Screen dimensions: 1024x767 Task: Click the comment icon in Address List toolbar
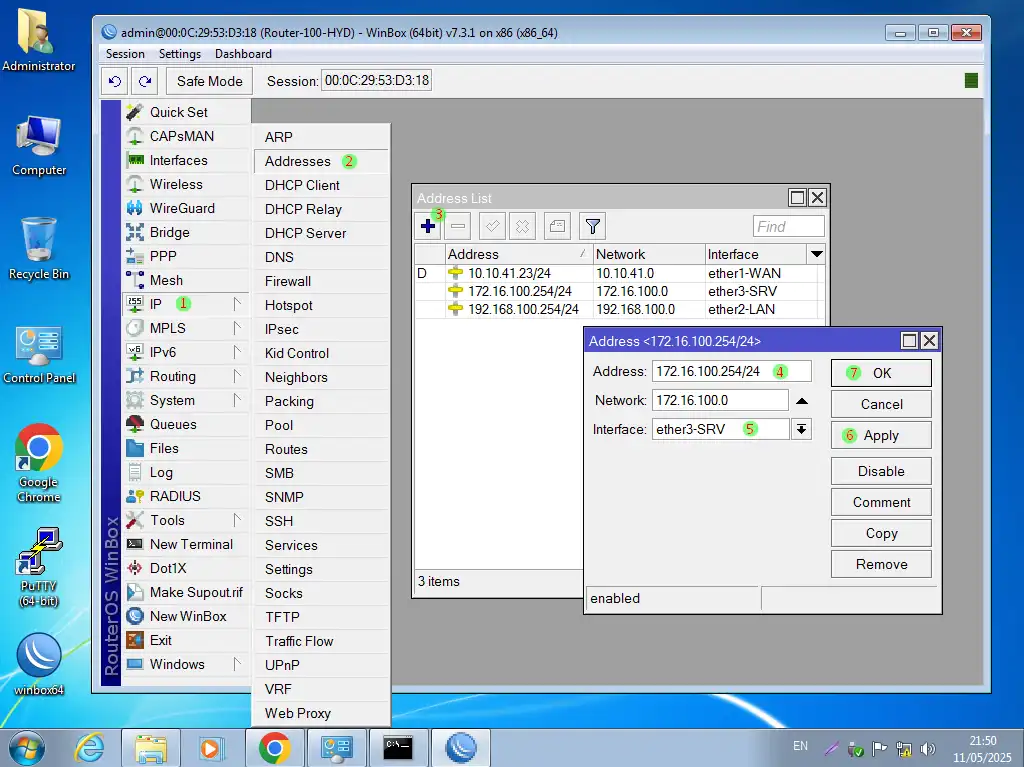point(557,226)
